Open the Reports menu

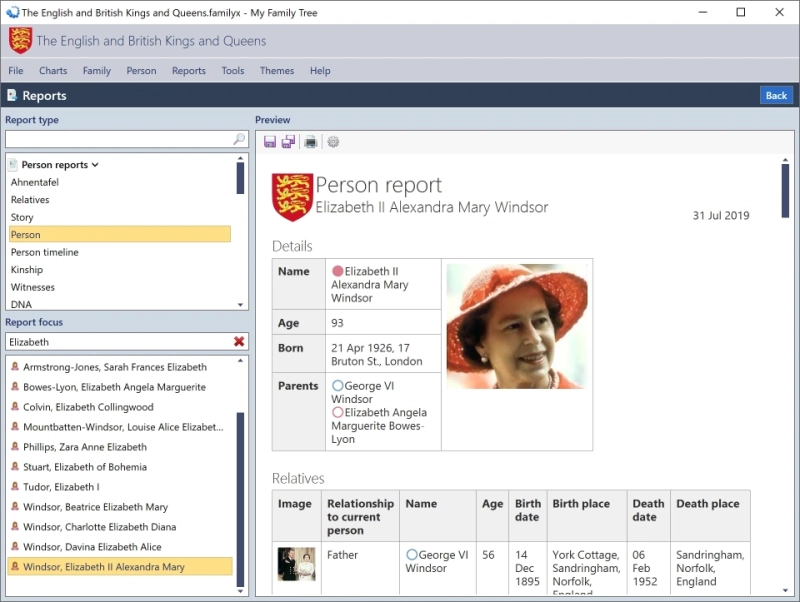point(189,70)
